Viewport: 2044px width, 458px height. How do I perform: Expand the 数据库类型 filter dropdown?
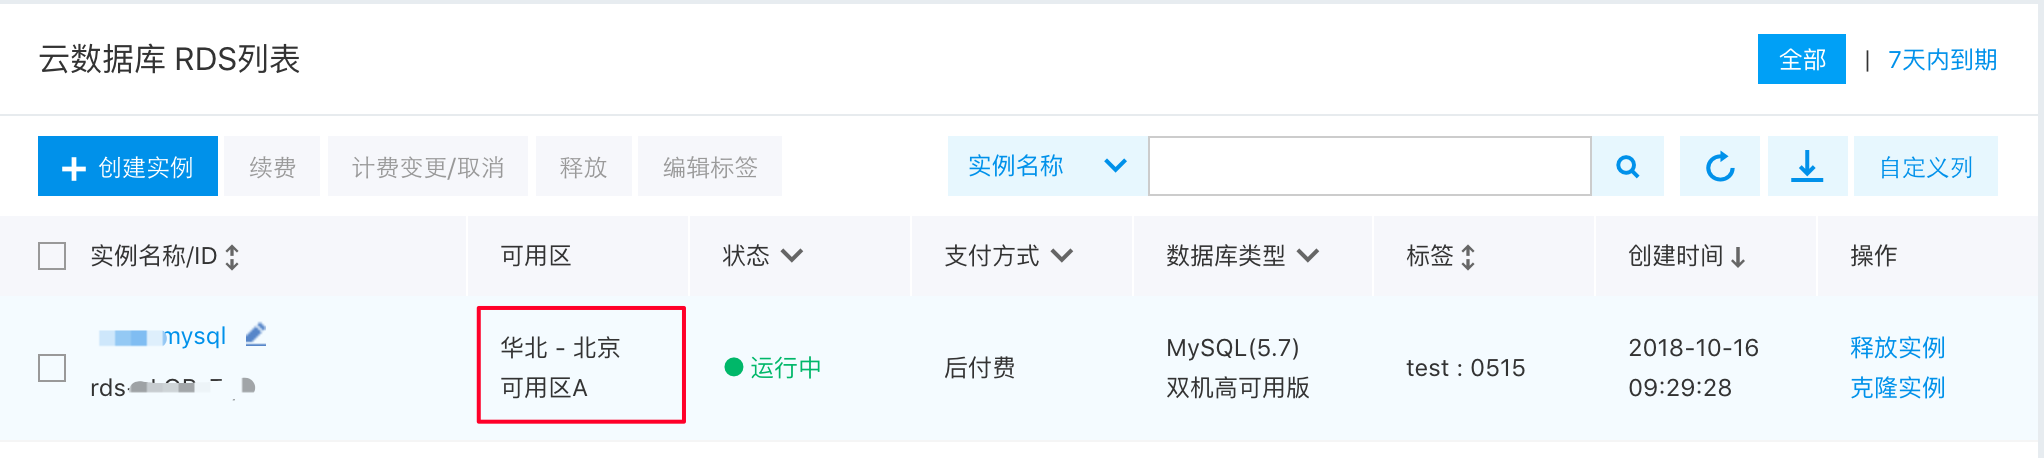tap(1308, 256)
